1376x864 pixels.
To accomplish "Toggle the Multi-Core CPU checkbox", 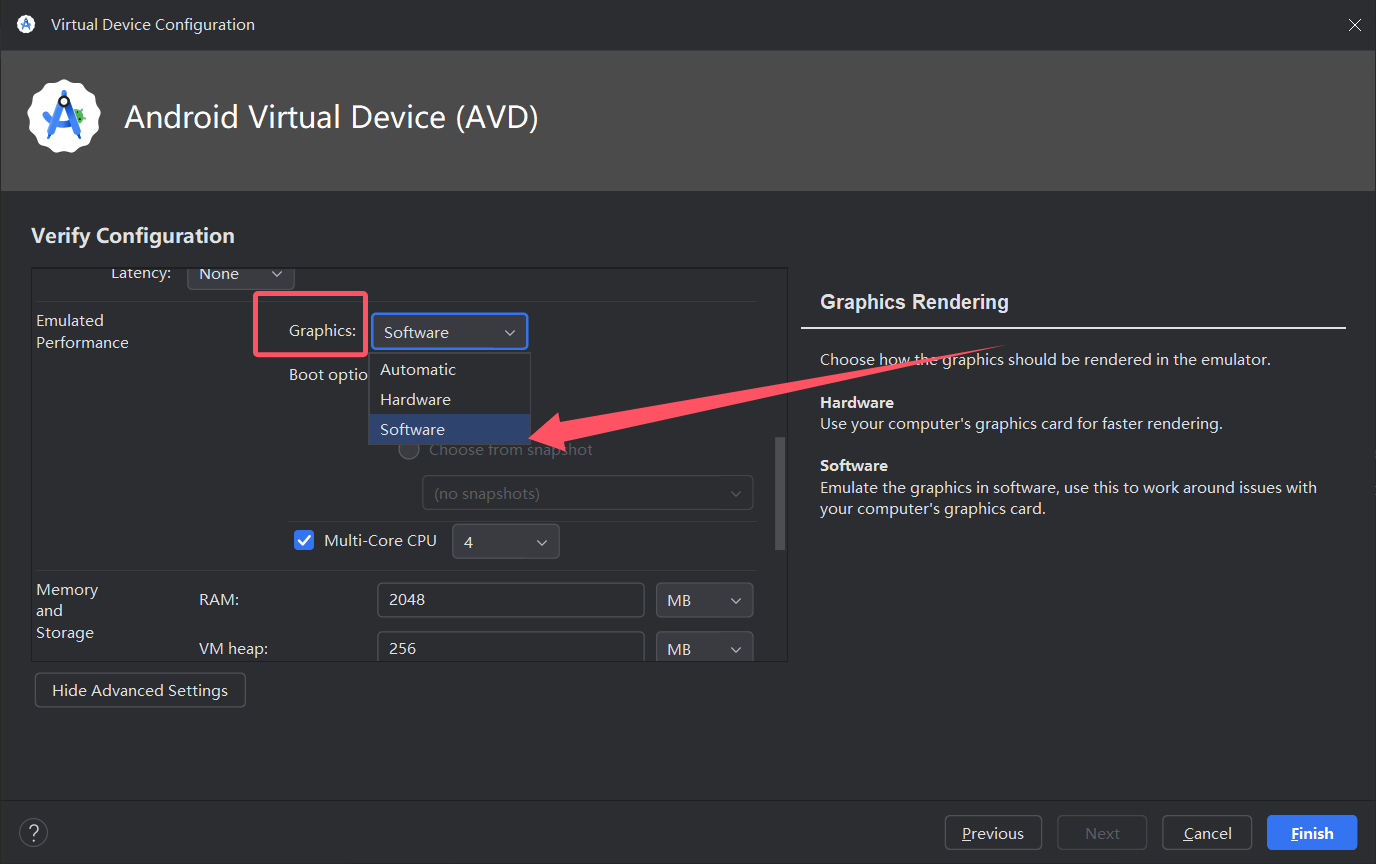I will pyautogui.click(x=304, y=540).
